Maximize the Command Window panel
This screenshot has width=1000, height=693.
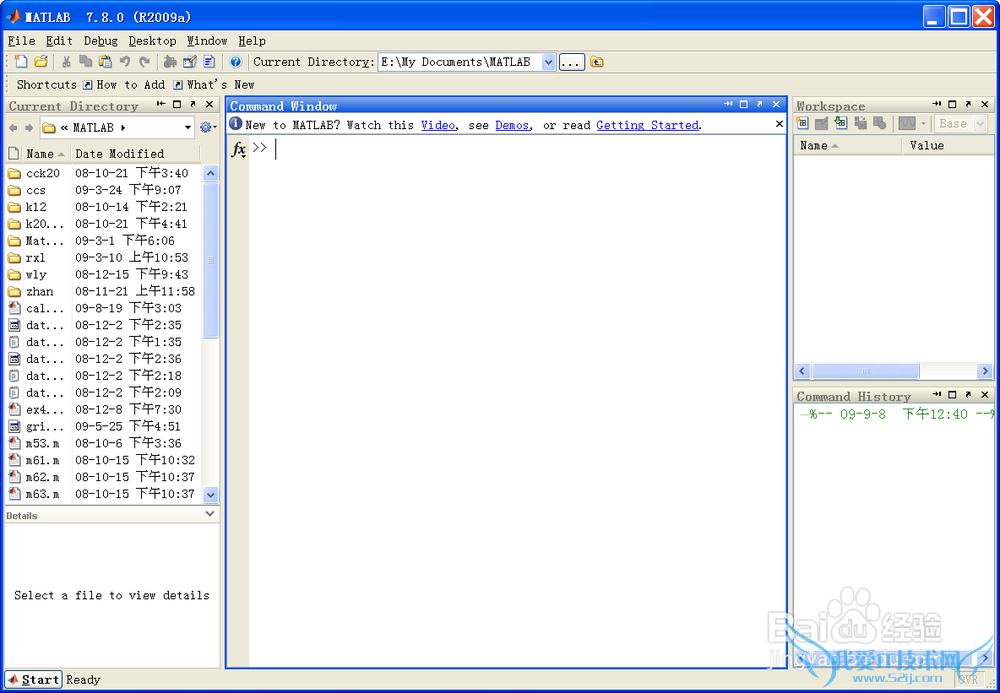(743, 105)
